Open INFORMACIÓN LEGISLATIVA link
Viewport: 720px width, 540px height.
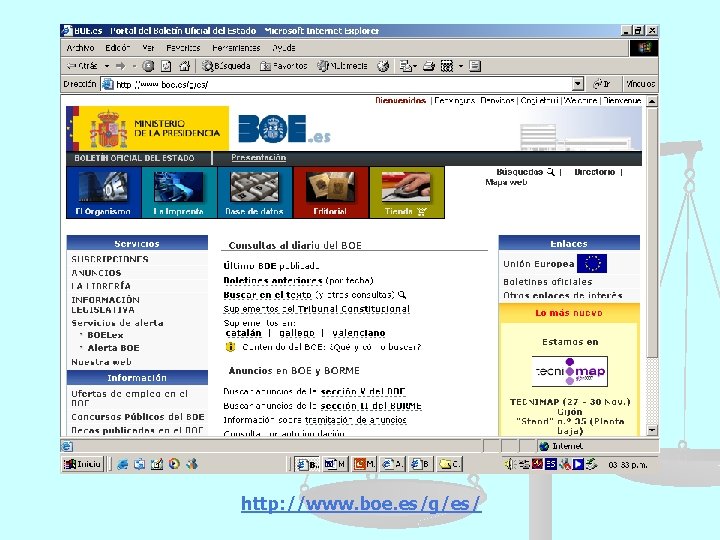pos(105,304)
